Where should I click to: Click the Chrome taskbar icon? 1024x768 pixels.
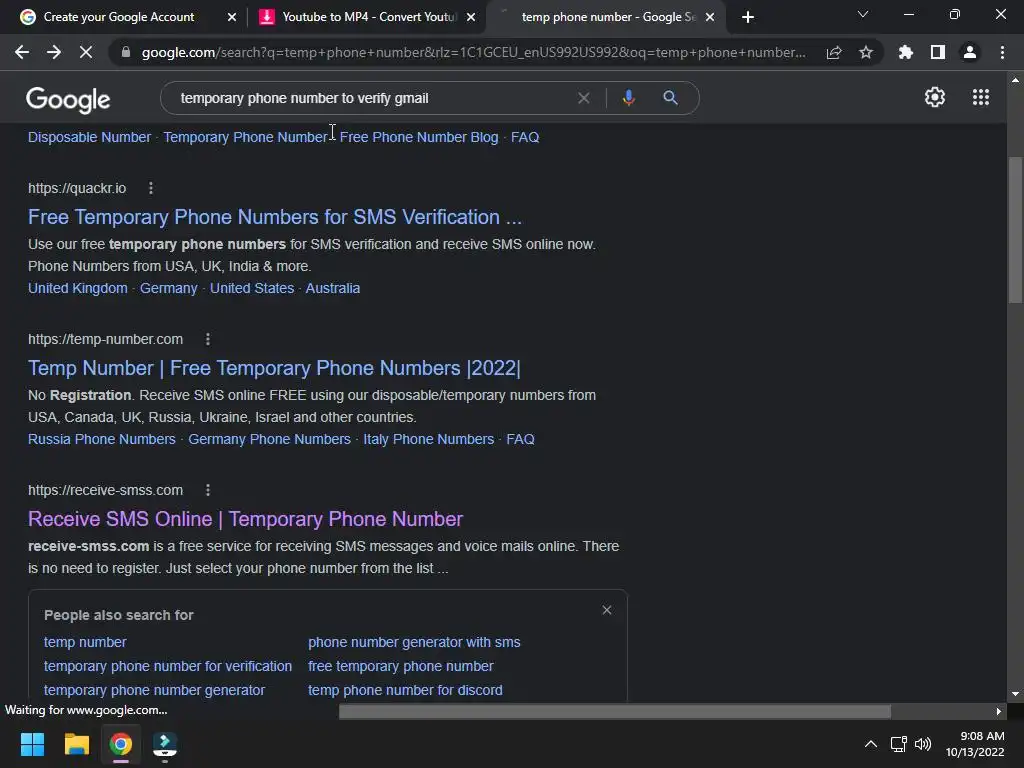coord(121,744)
